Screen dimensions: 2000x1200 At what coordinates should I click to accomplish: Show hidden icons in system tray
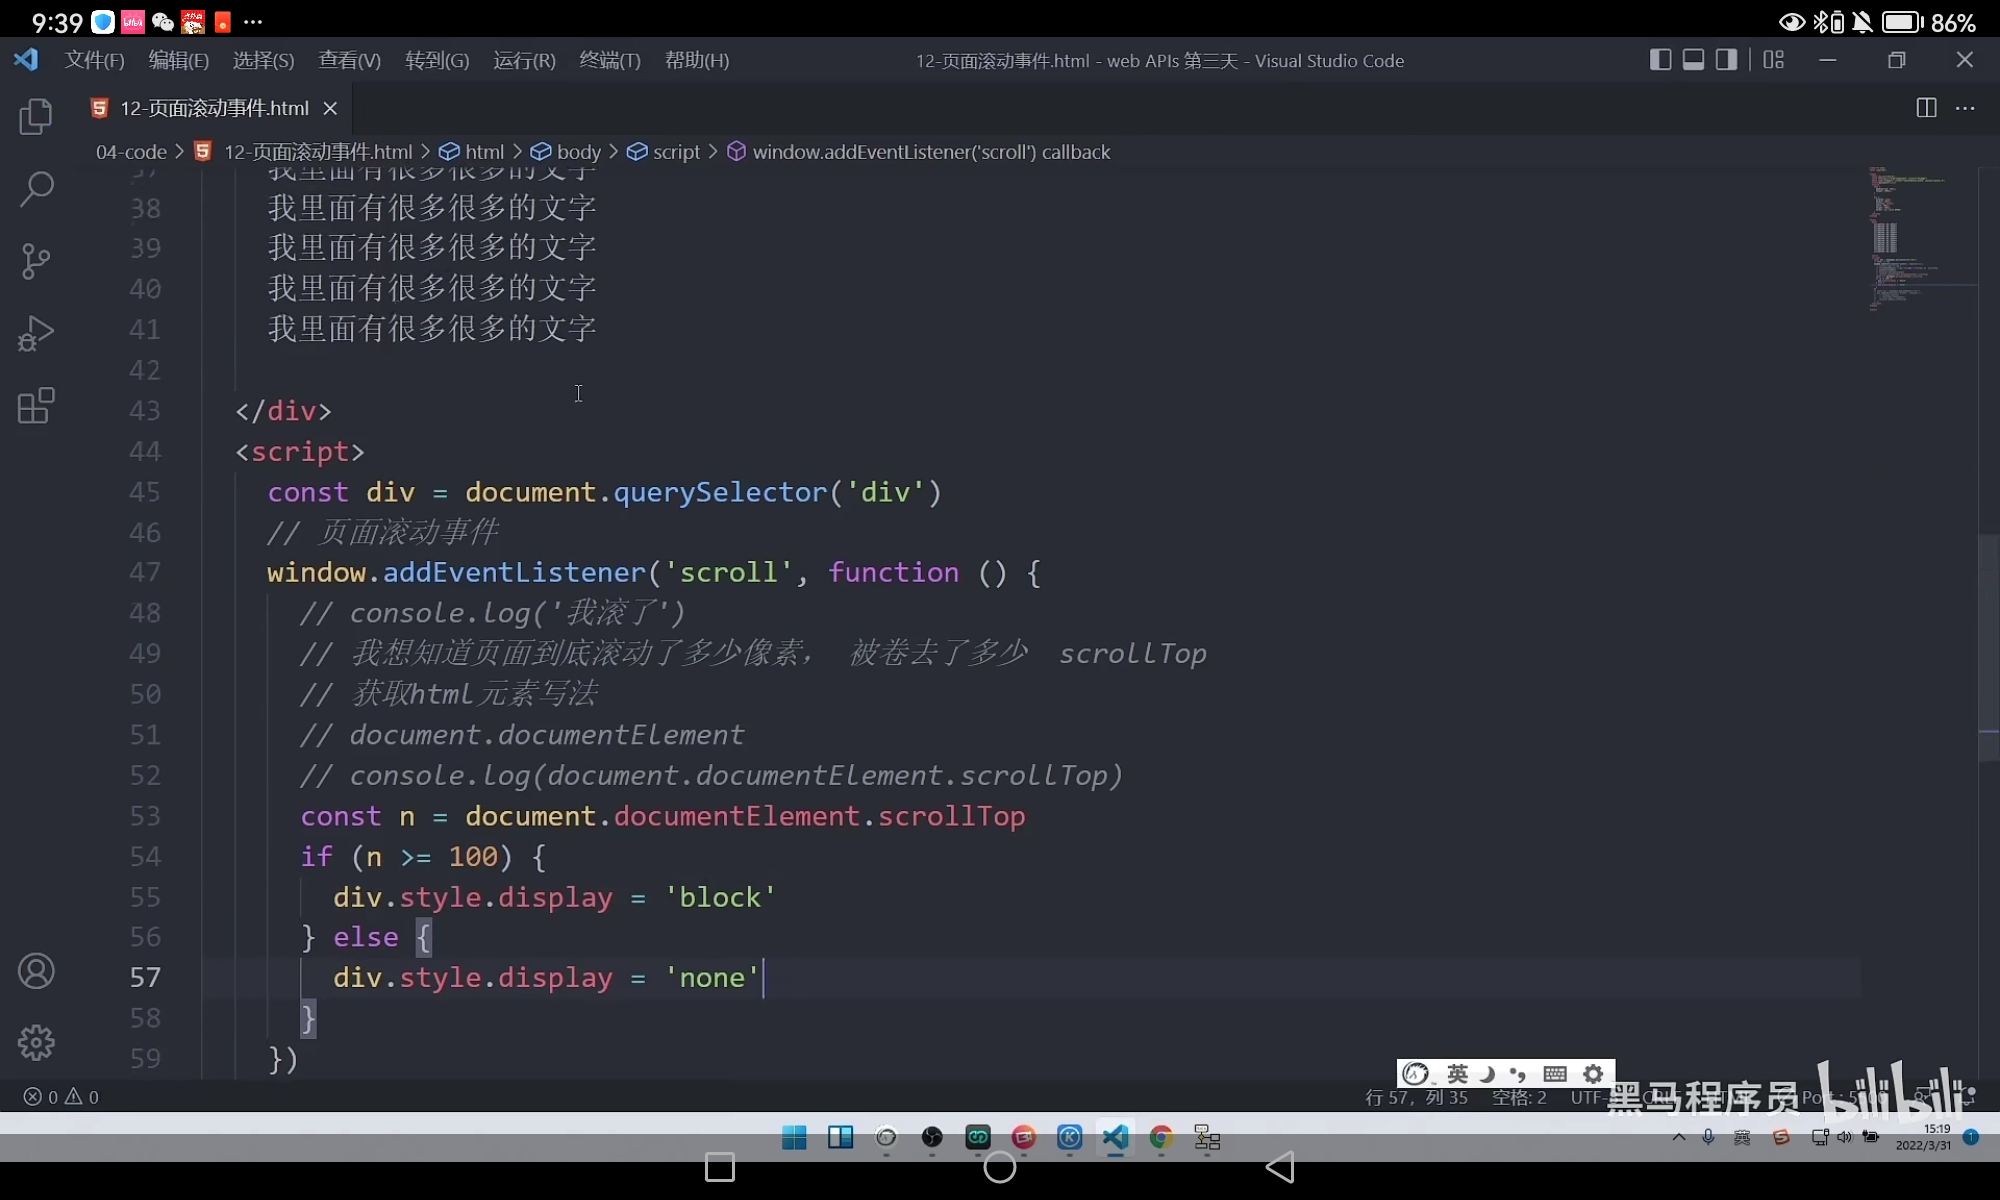coord(1678,1137)
